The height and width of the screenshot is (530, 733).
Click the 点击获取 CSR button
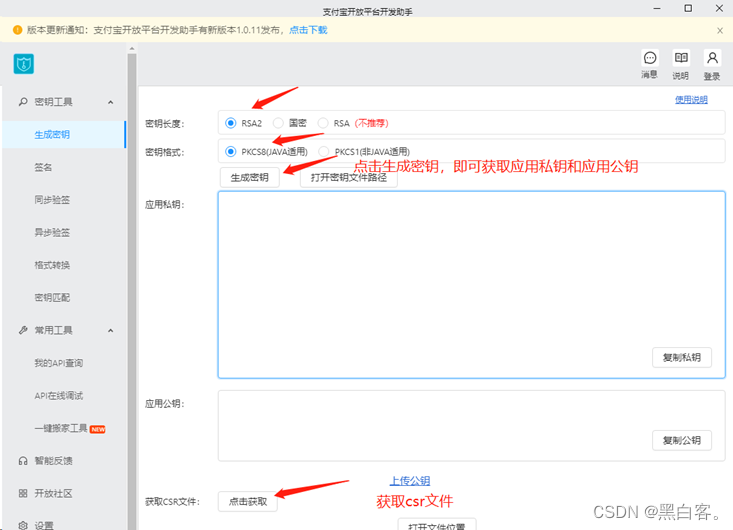(x=248, y=501)
